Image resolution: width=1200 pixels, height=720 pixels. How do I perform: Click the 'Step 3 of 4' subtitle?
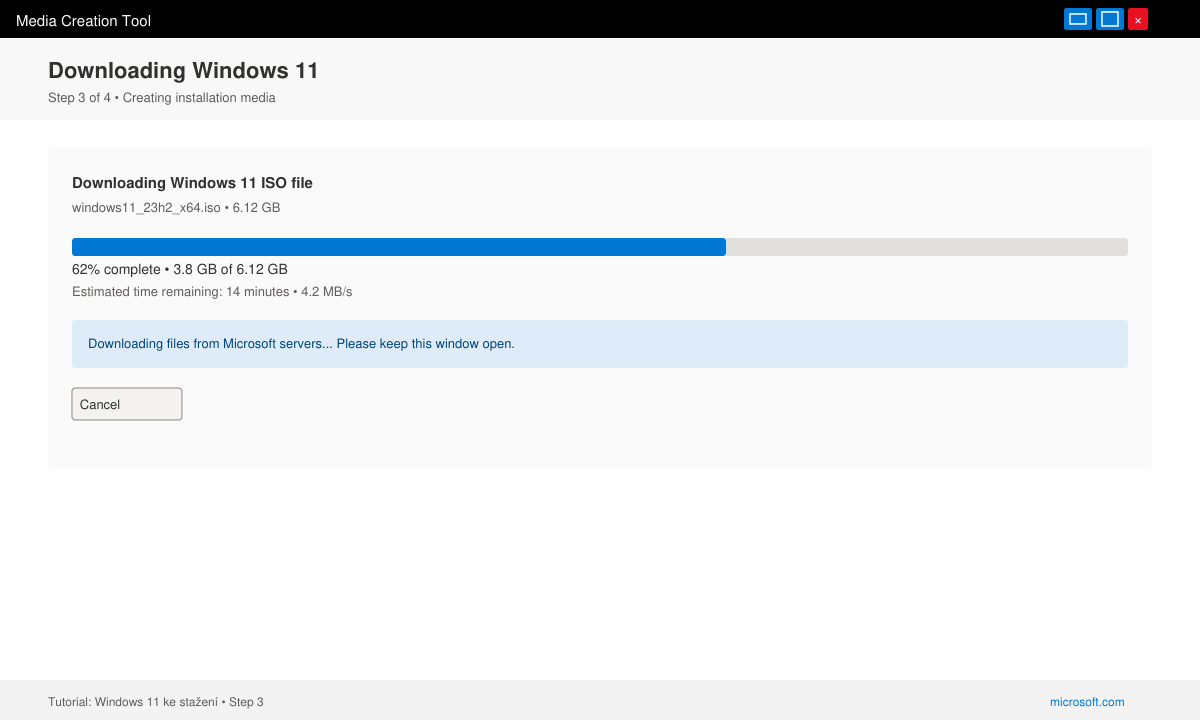point(162,98)
